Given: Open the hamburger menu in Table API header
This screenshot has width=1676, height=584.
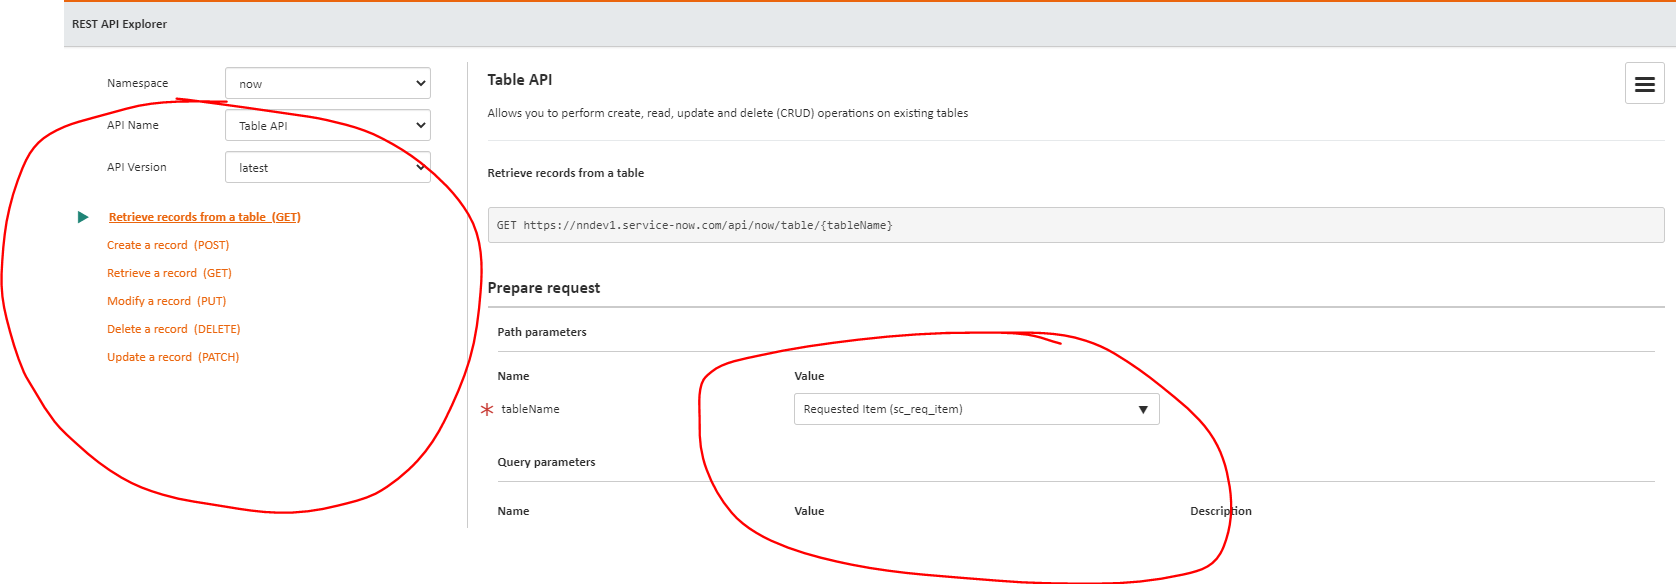Looking at the screenshot, I should click(x=1644, y=84).
